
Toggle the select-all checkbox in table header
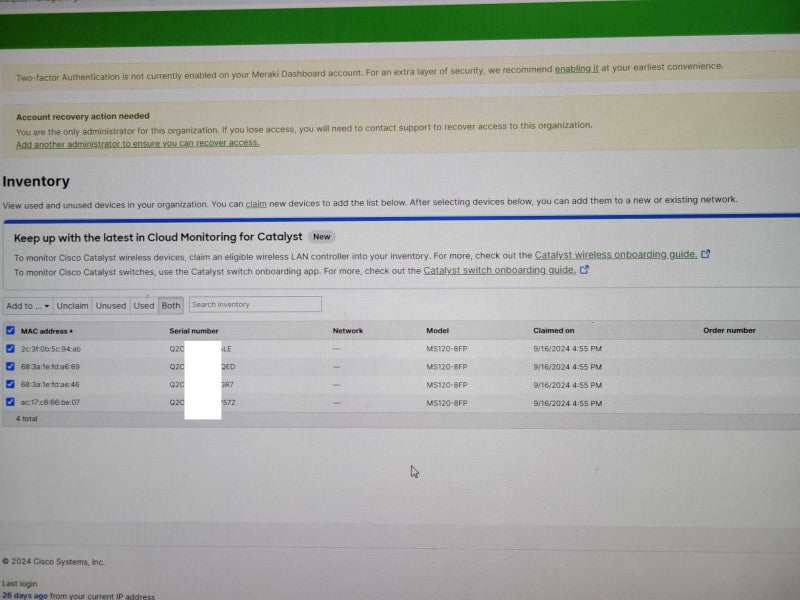10,331
